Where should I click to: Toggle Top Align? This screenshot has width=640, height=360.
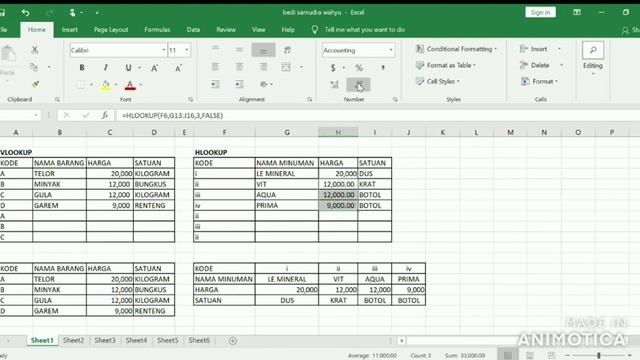[x=215, y=50]
